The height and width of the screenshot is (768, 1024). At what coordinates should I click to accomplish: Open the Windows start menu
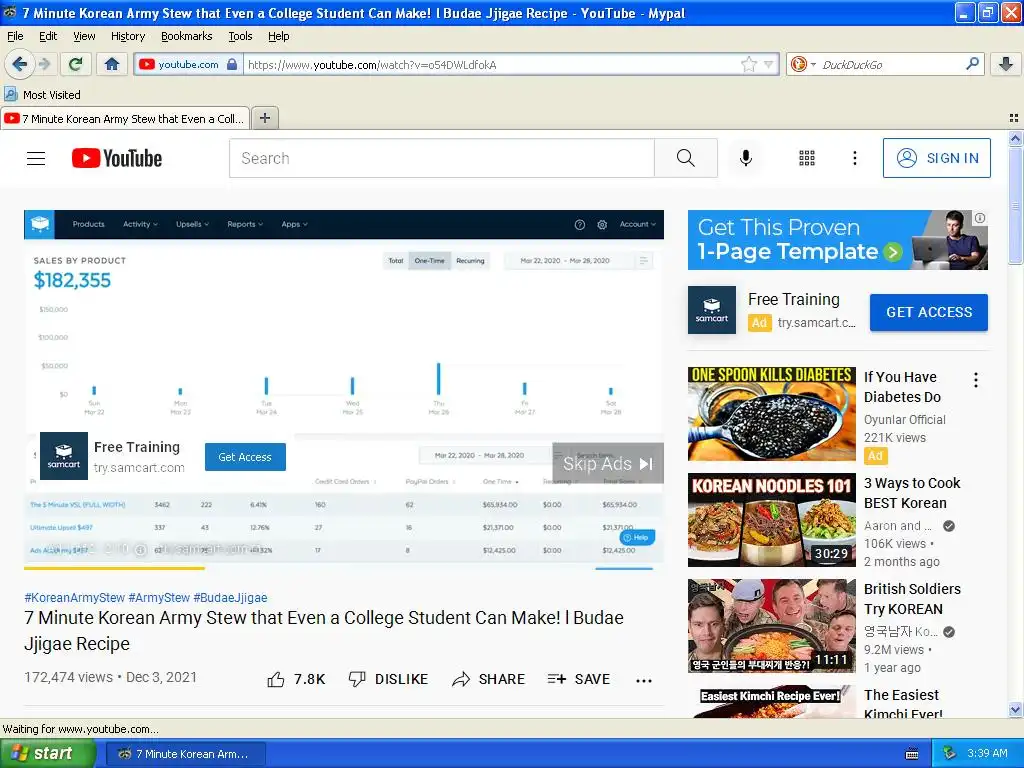tap(48, 753)
